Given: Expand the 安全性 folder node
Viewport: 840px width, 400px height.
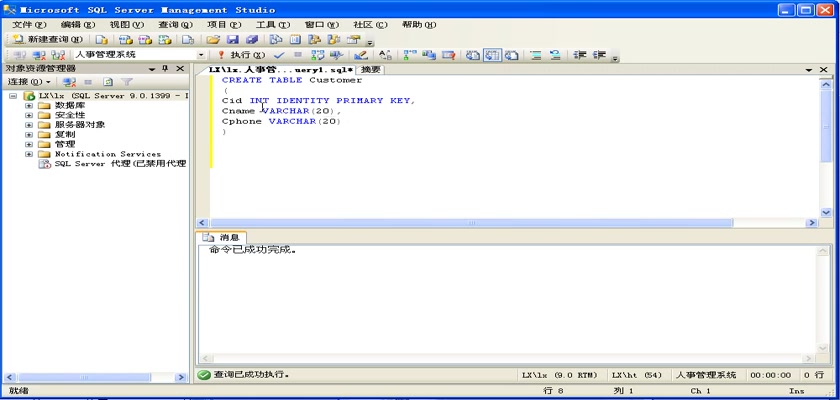Looking at the screenshot, I should [x=29, y=115].
